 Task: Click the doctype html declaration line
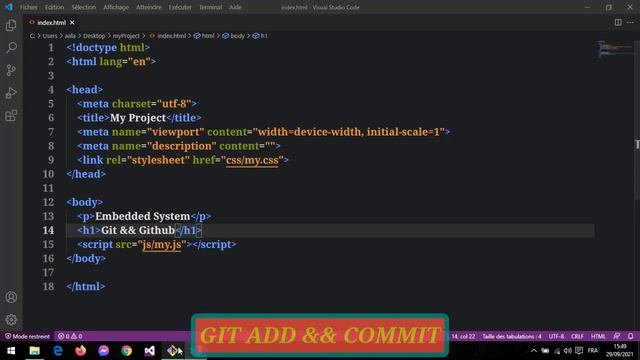coord(108,47)
